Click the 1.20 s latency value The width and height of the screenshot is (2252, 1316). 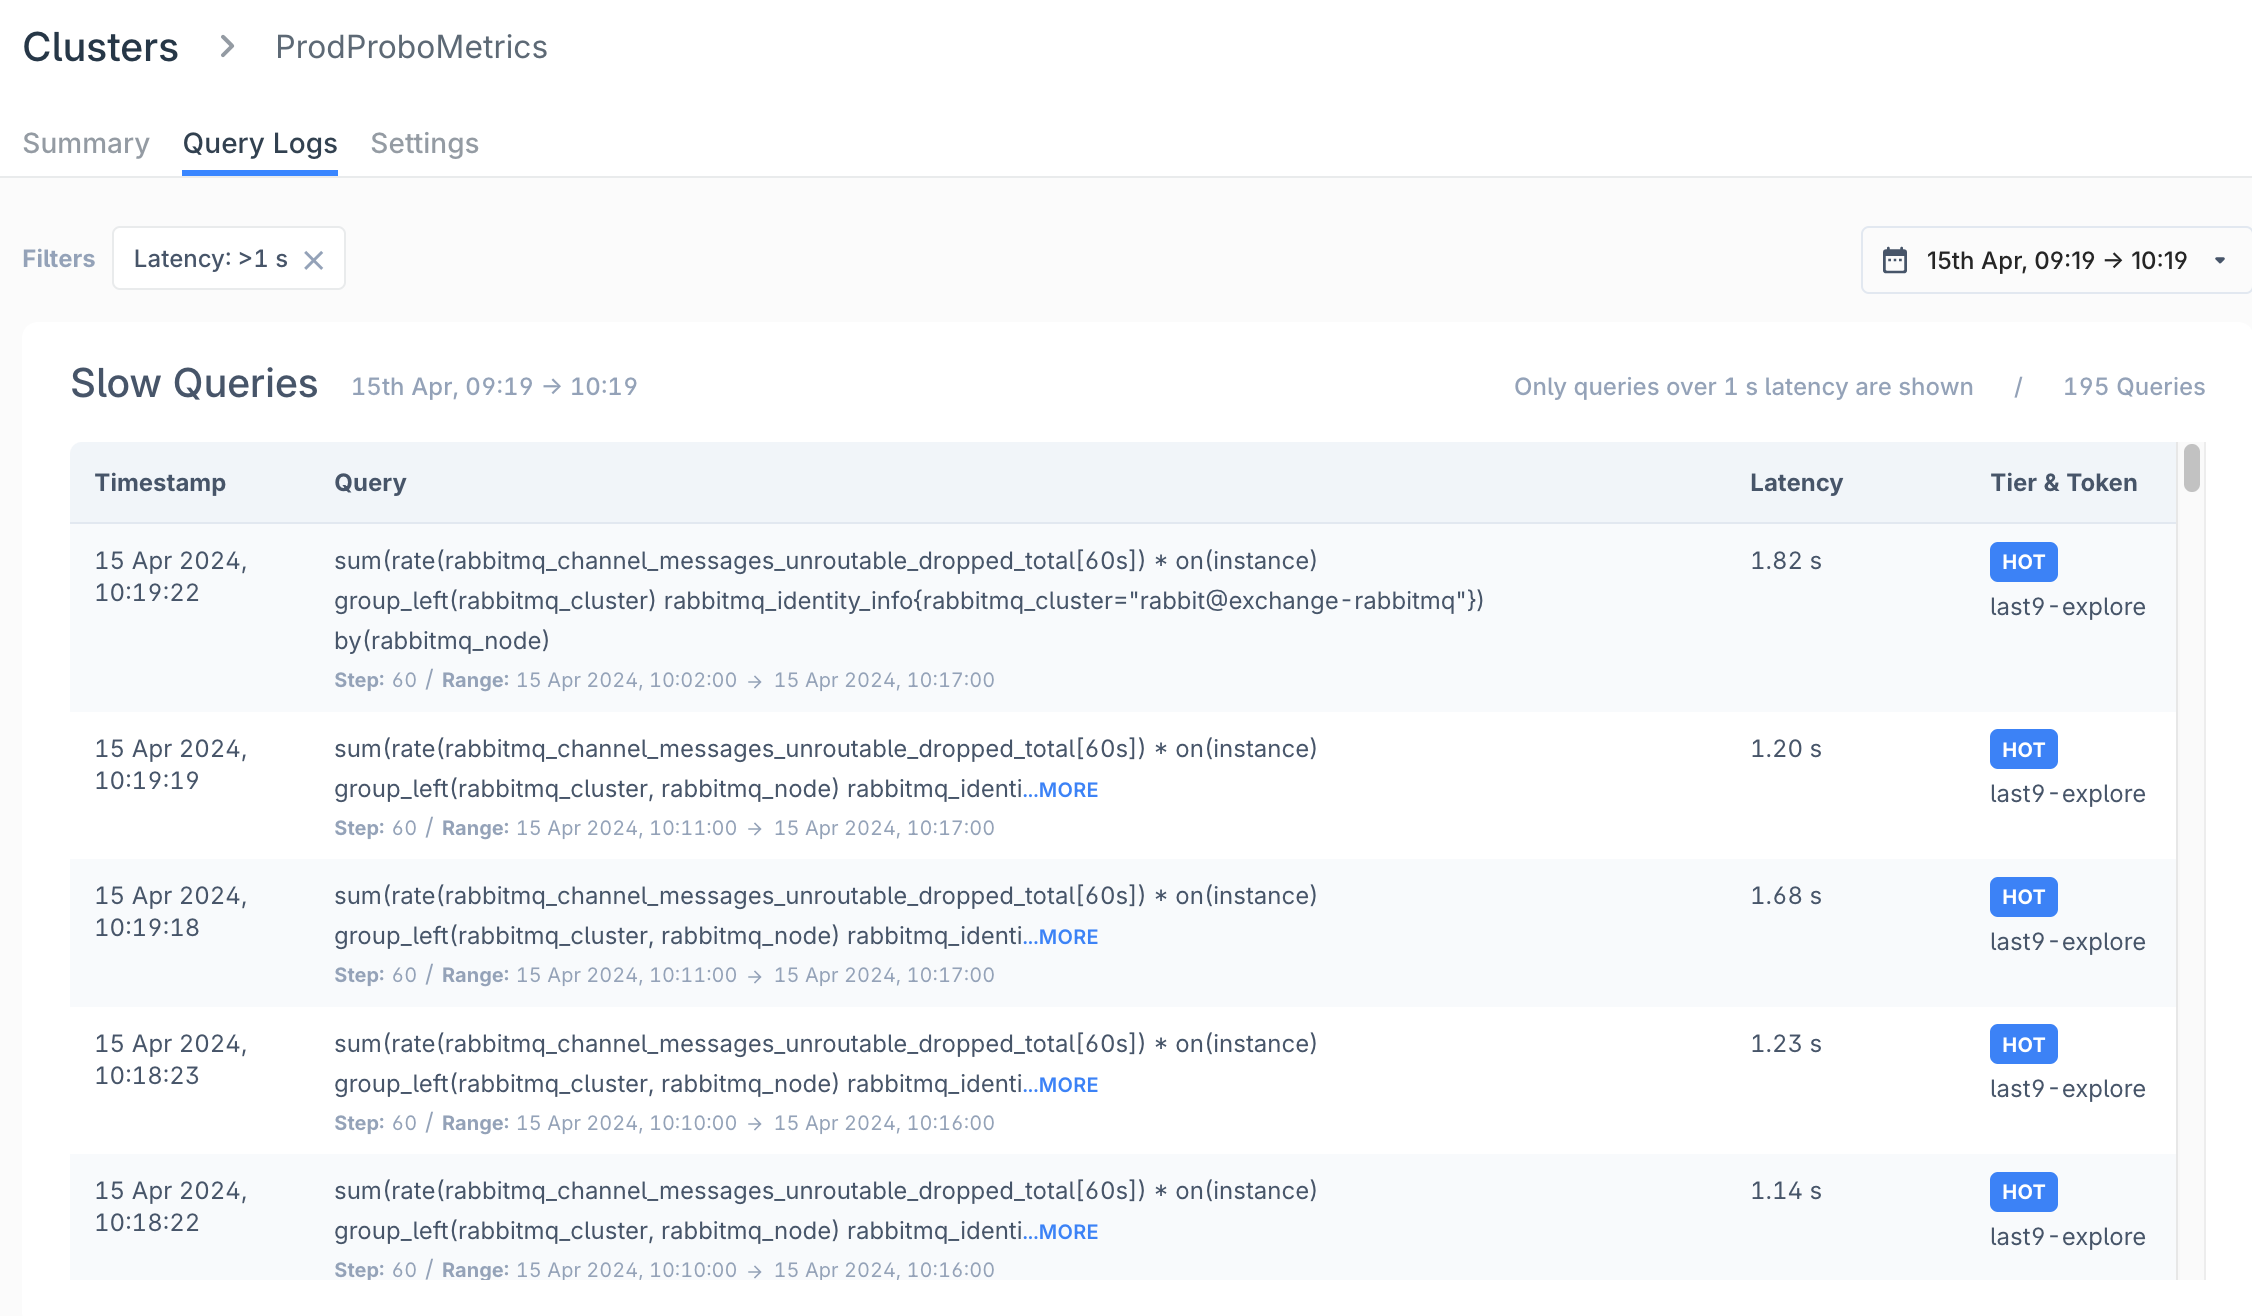[1786, 749]
